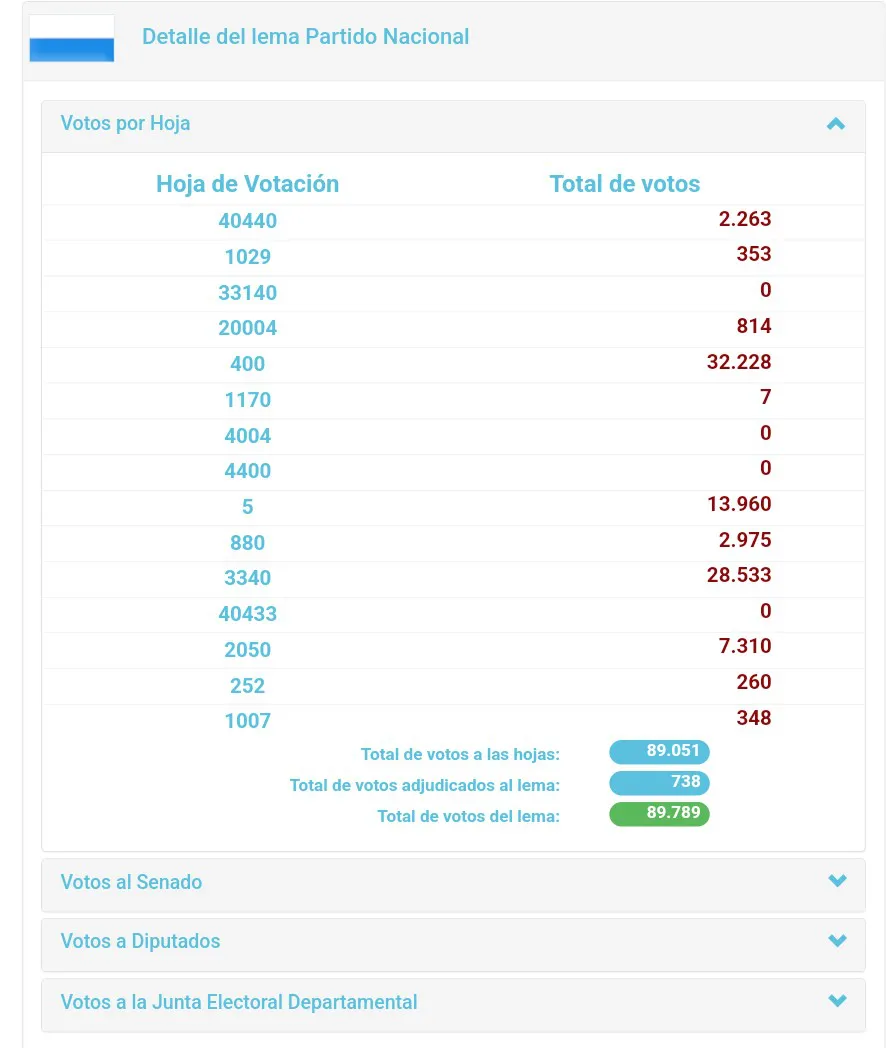
Task: Click the Detalle del lema Partido Nacional title
Action: [x=305, y=37]
